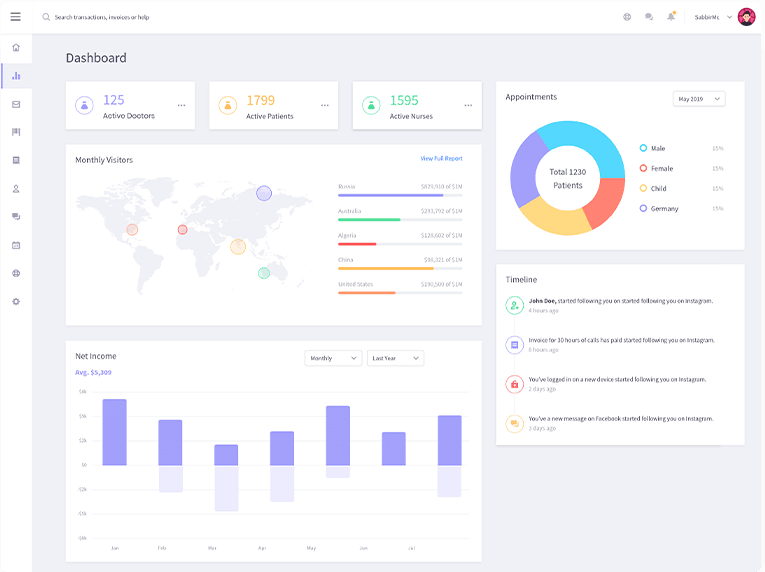Screen dimensions: 765x572
Task: Open Active Patients card options menu
Action: [x=325, y=105]
